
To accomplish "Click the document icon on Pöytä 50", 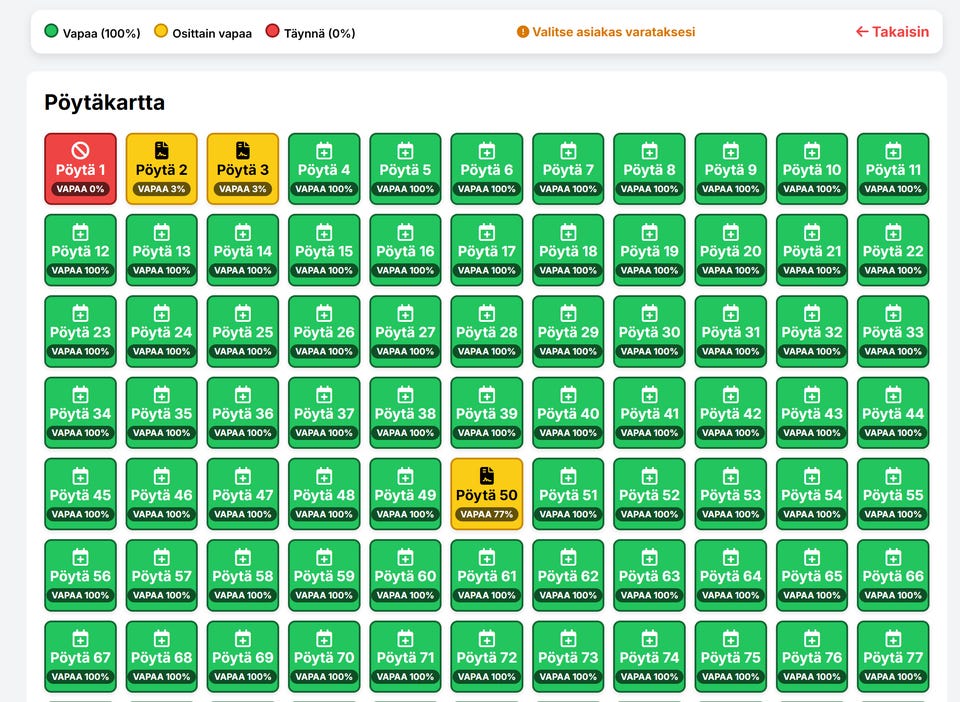I will coord(487,476).
